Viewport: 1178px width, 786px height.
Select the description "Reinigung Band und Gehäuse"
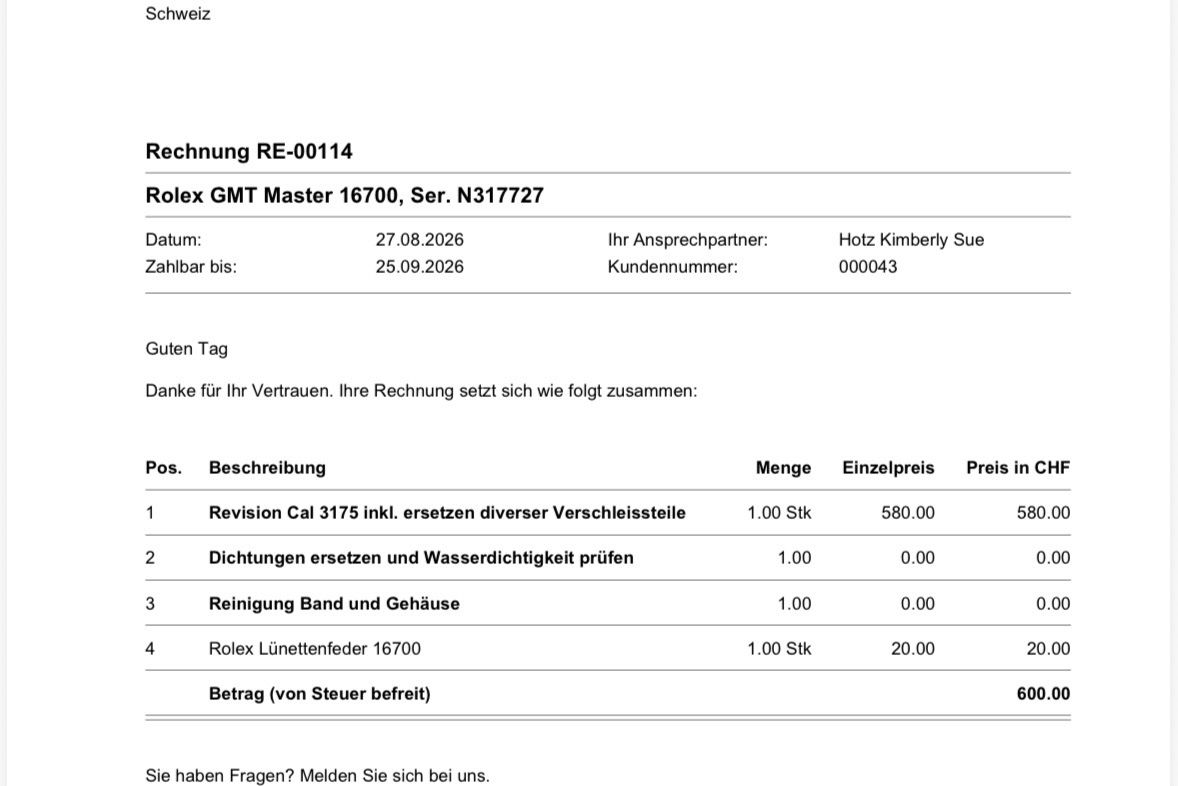pos(334,603)
